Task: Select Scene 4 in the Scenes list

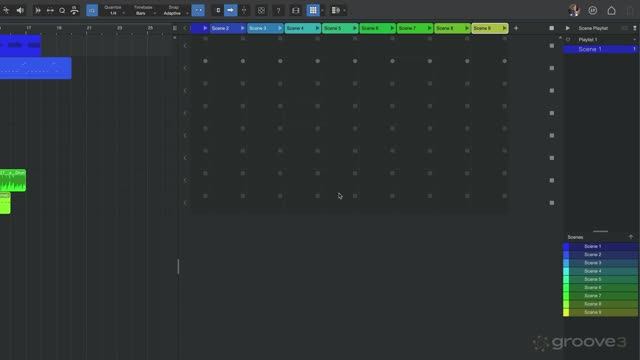Action: coord(600,271)
